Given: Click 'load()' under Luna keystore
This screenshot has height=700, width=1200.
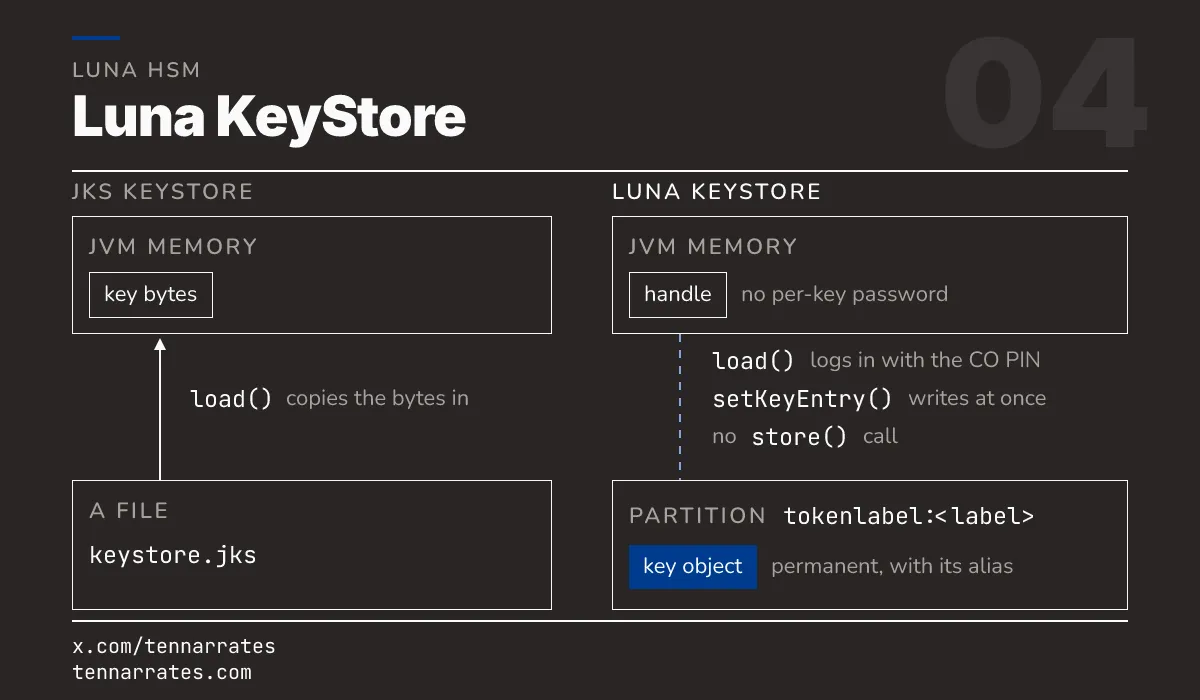Looking at the screenshot, I should (754, 361).
